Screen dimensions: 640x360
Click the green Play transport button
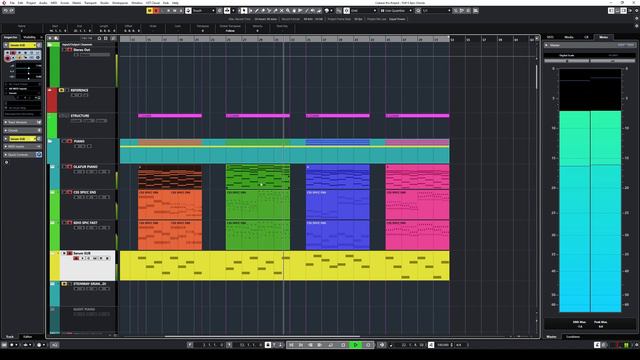pyautogui.click(x=356, y=345)
